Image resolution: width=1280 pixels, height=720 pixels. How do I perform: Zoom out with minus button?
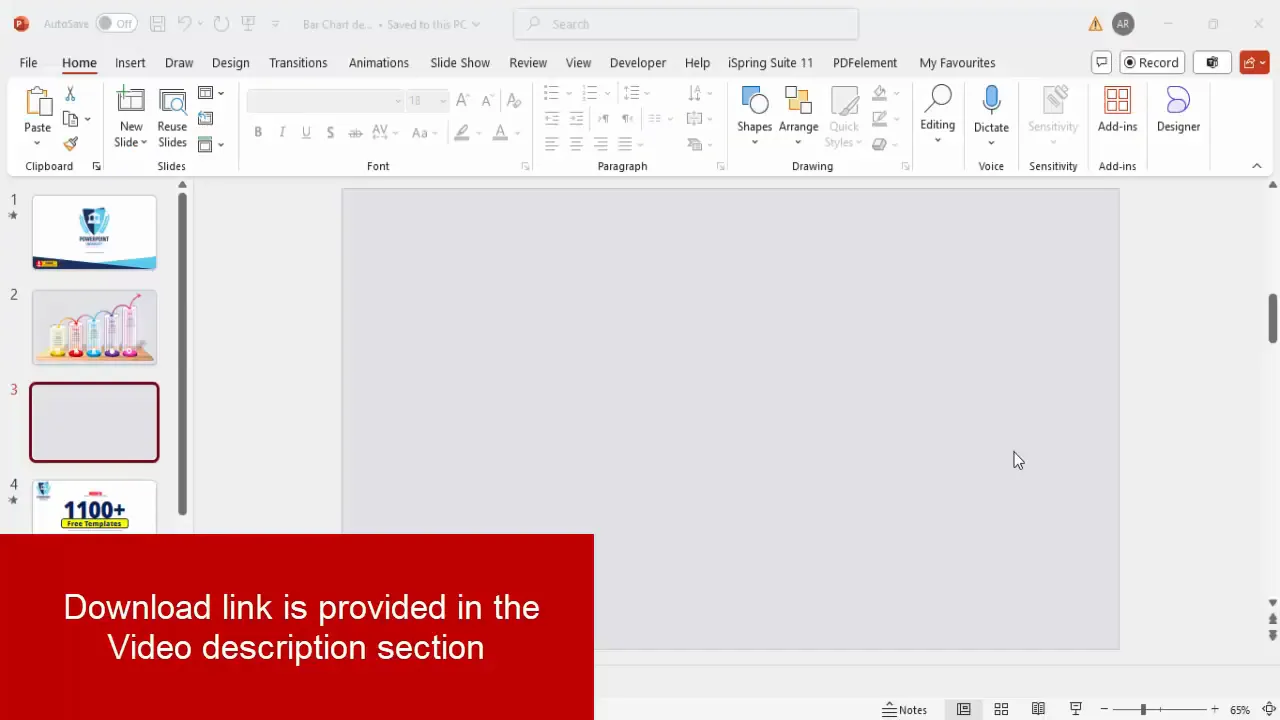(1104, 709)
